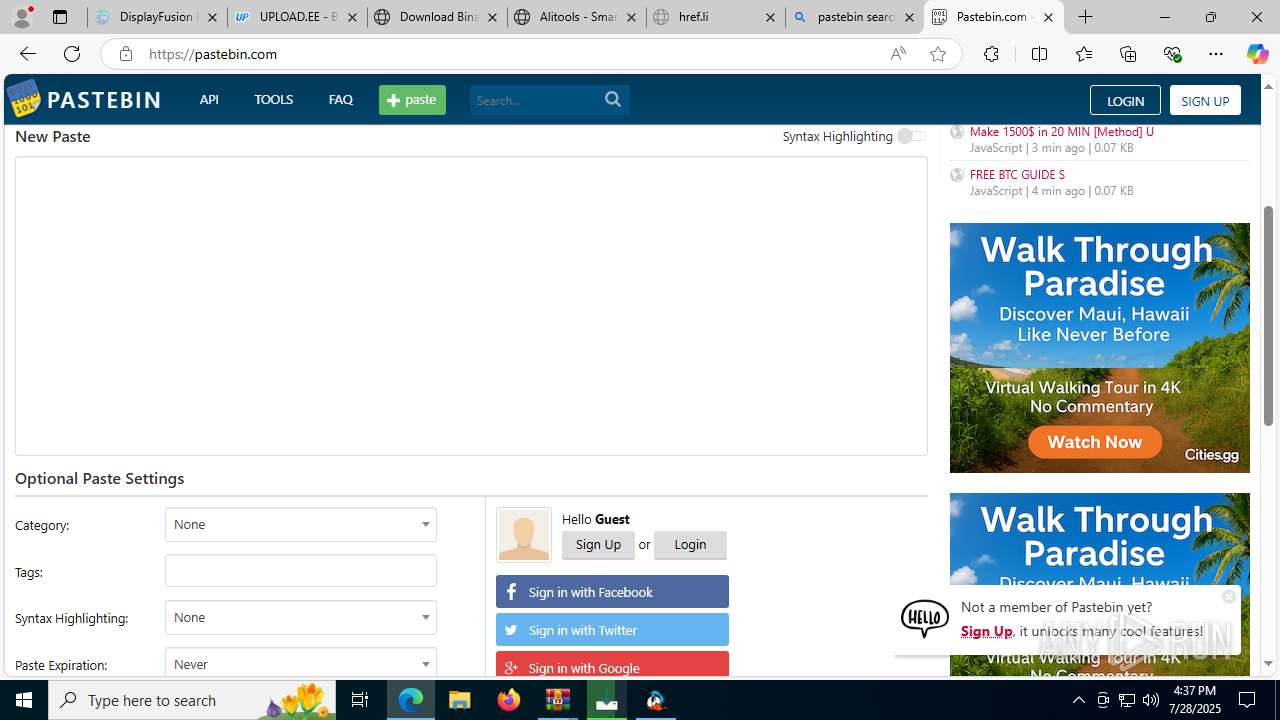
Task: Open FAQ menu item
Action: pos(340,99)
